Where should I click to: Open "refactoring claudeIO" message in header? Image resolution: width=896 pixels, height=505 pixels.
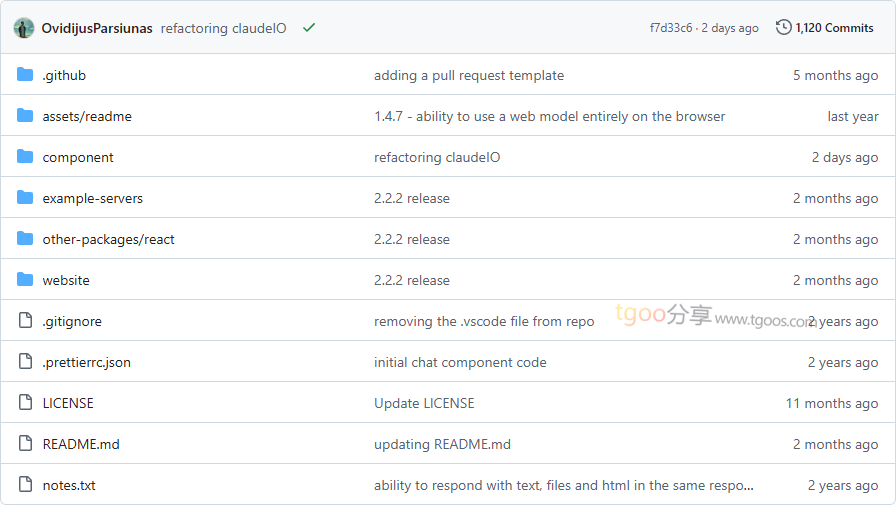pyautogui.click(x=223, y=29)
